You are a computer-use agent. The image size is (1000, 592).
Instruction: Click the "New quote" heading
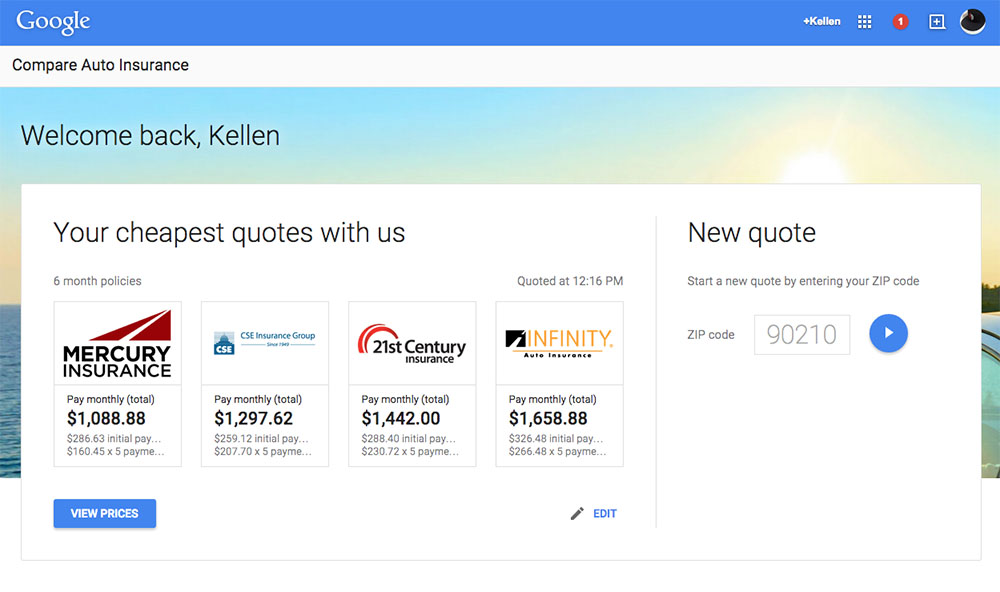[751, 233]
